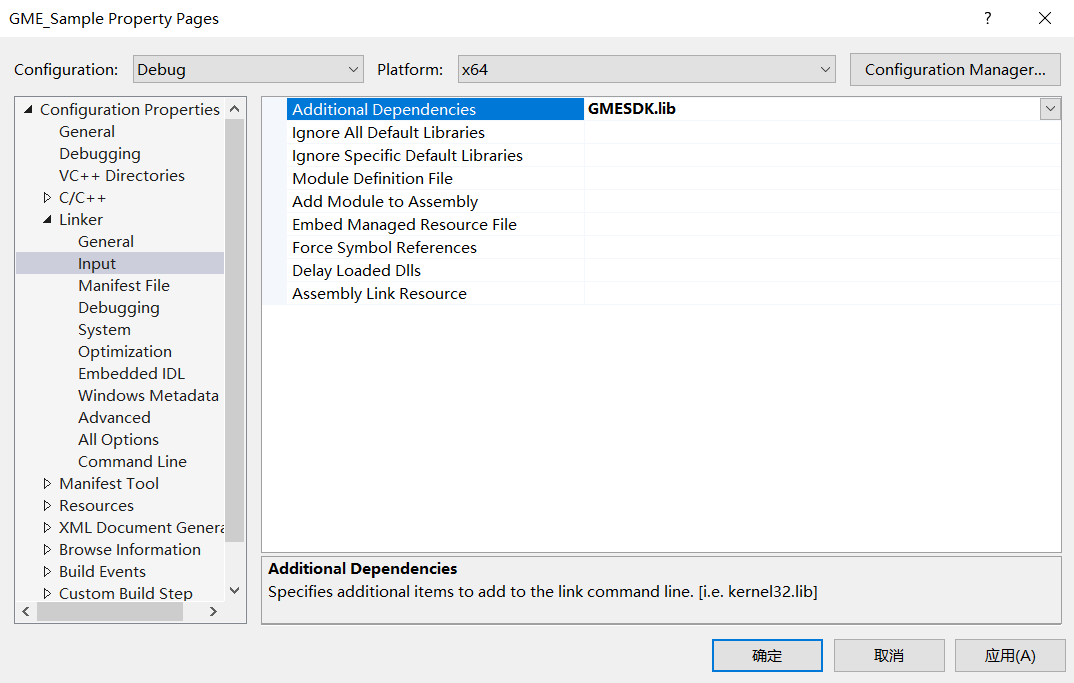
Task: Expand the Build Events node
Action: [47, 571]
